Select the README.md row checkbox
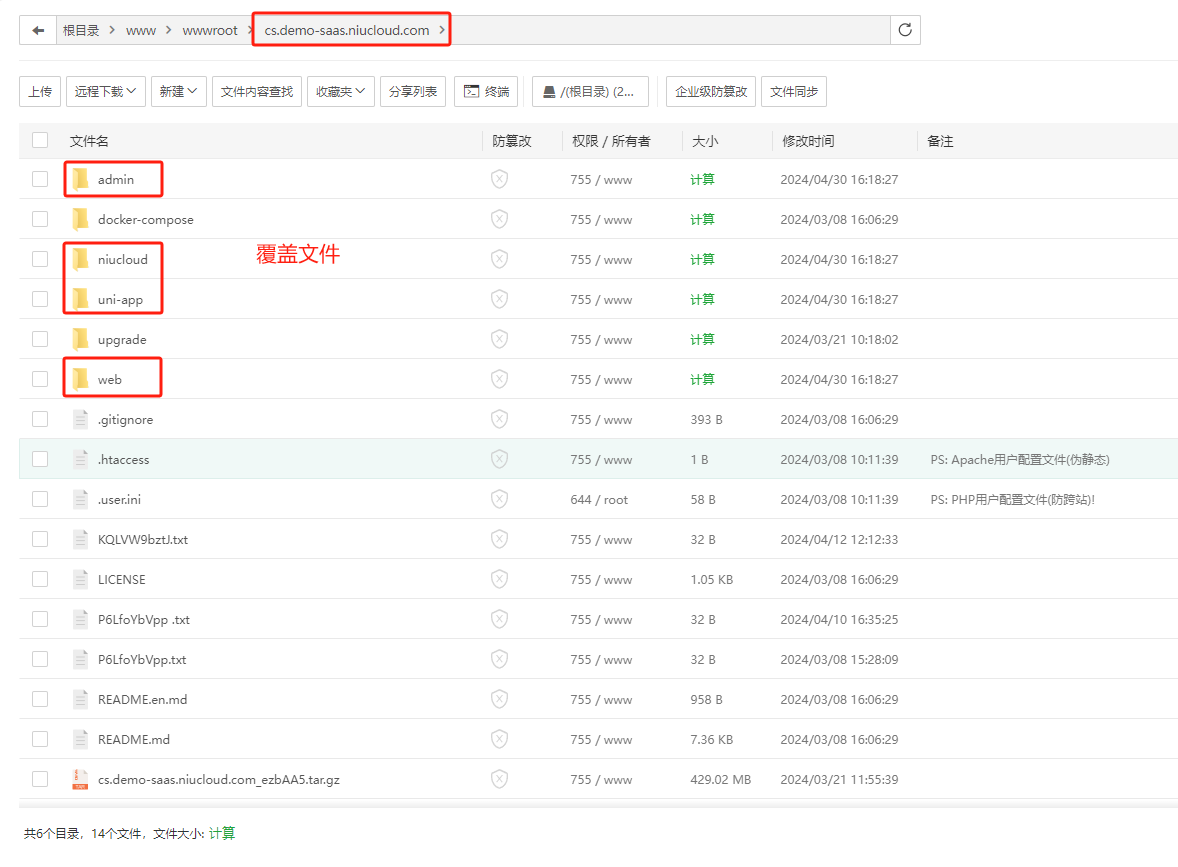 pos(40,739)
